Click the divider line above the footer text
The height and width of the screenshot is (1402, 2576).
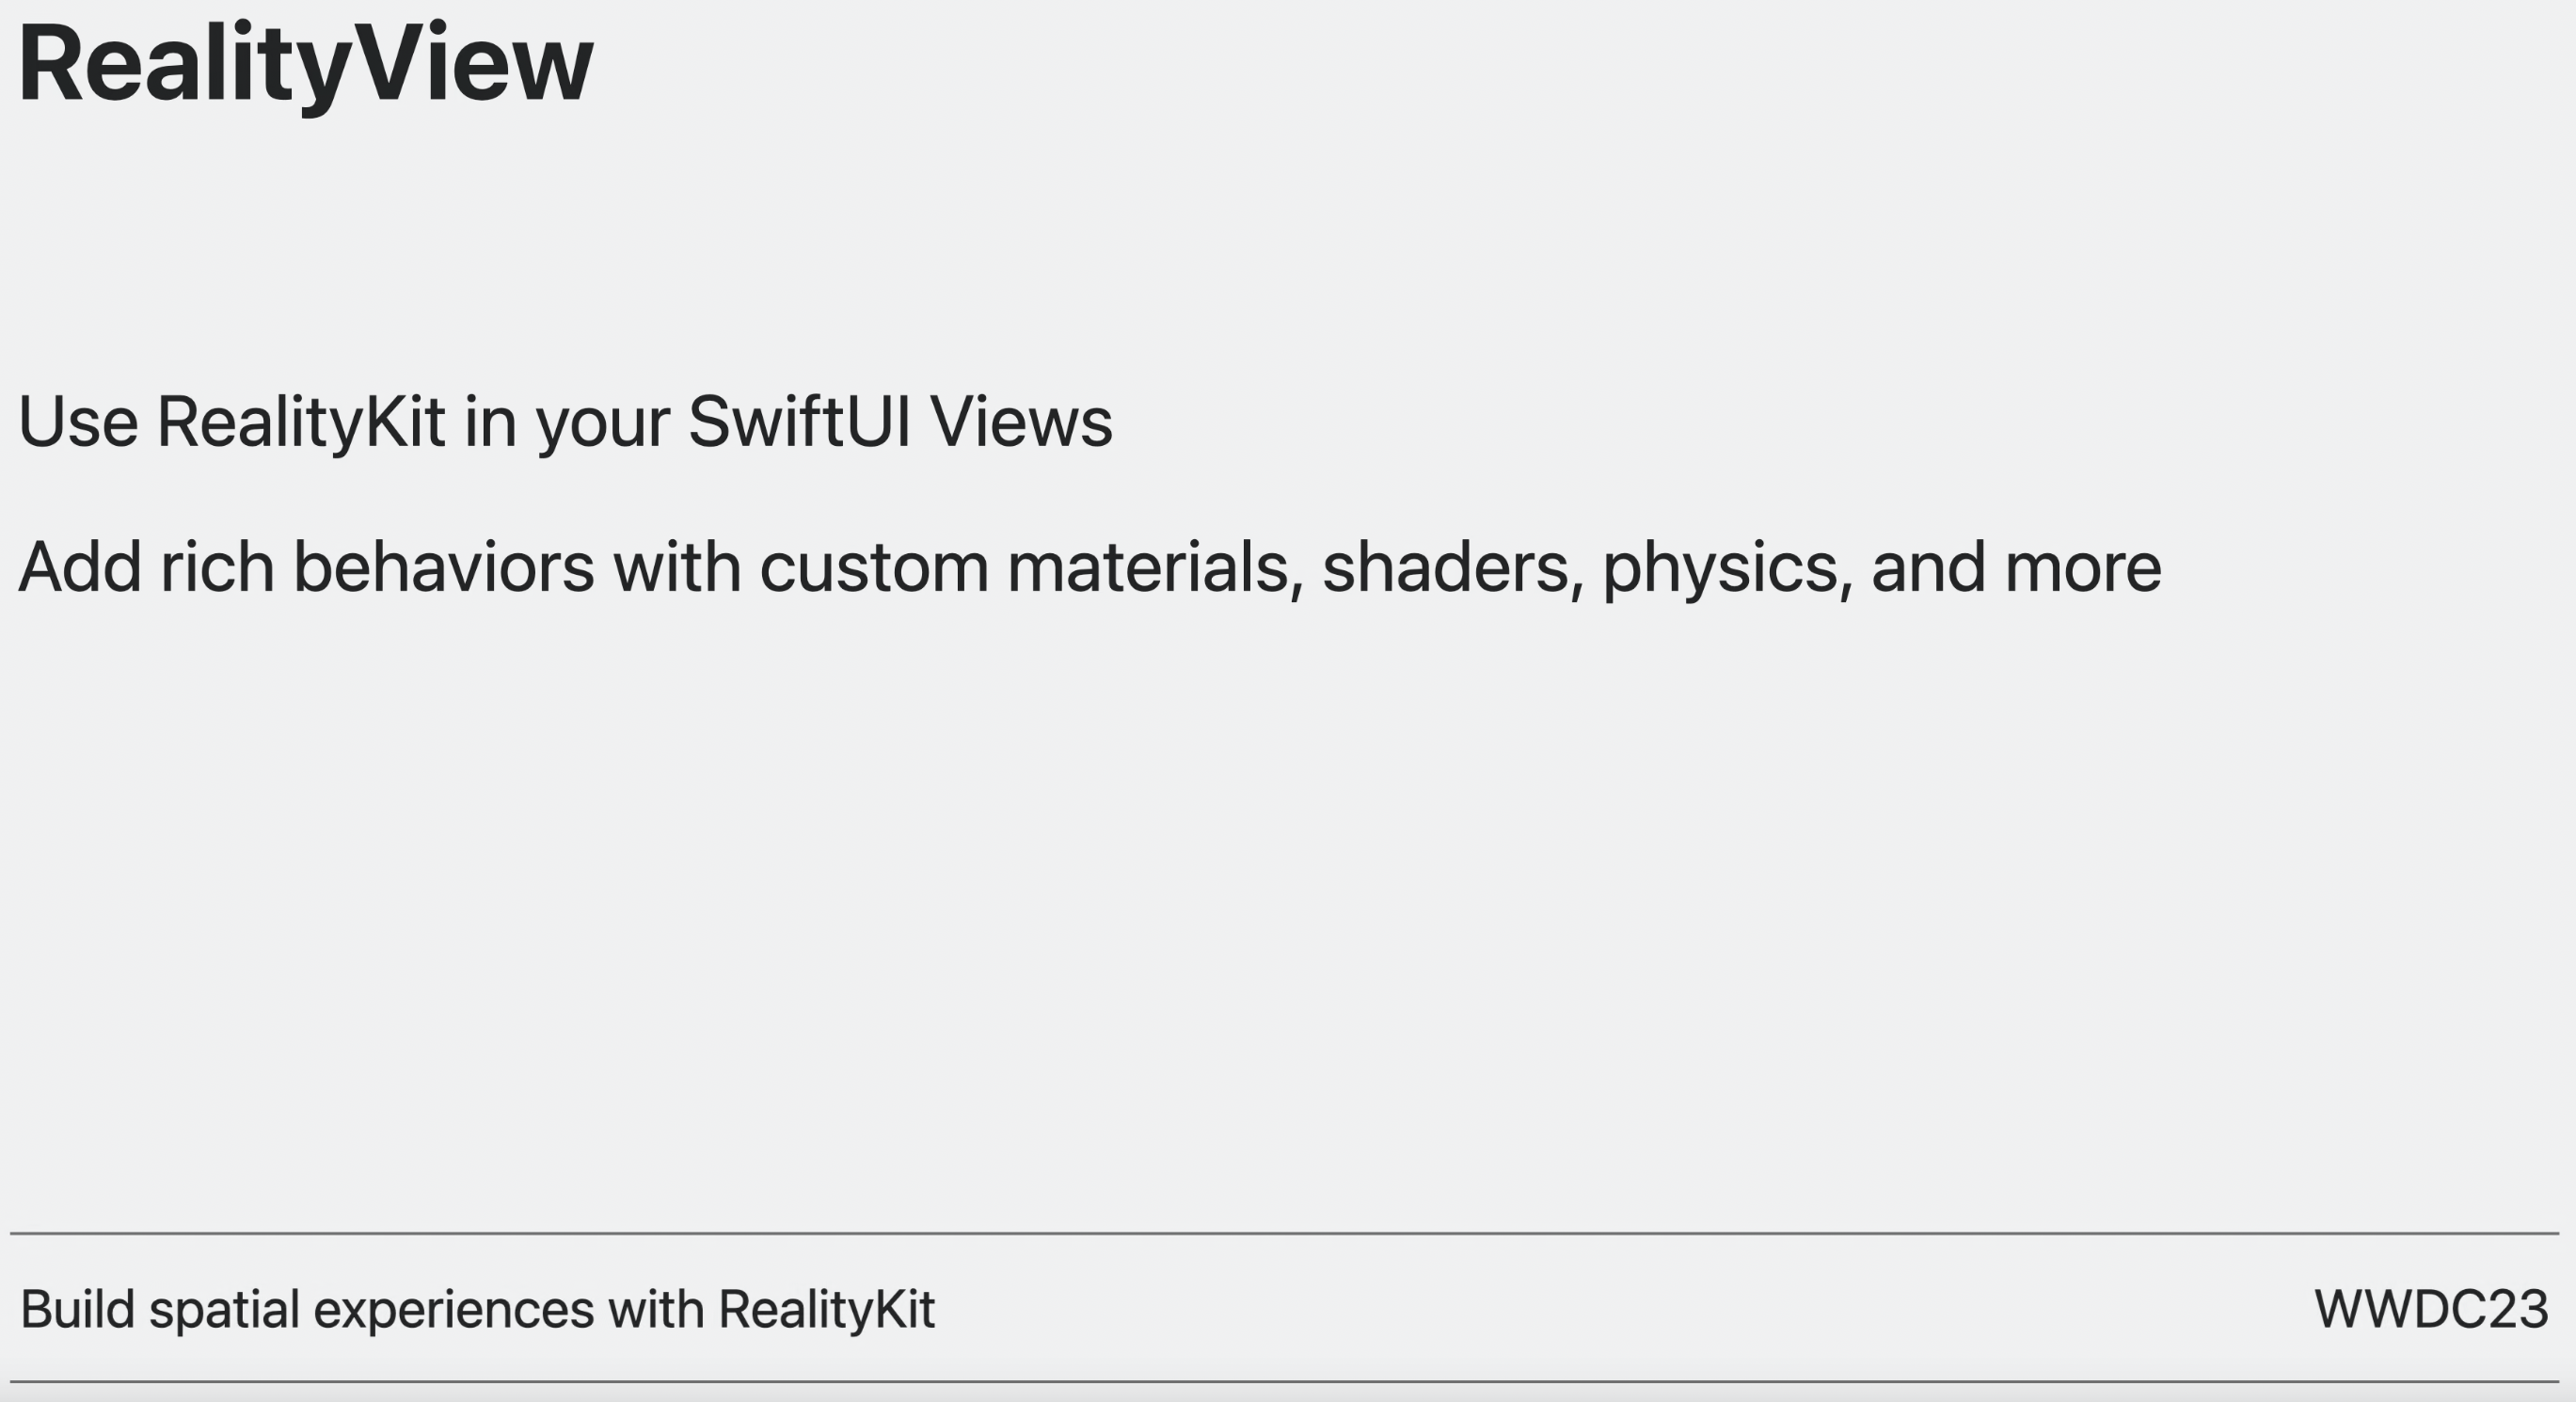point(1285,1233)
